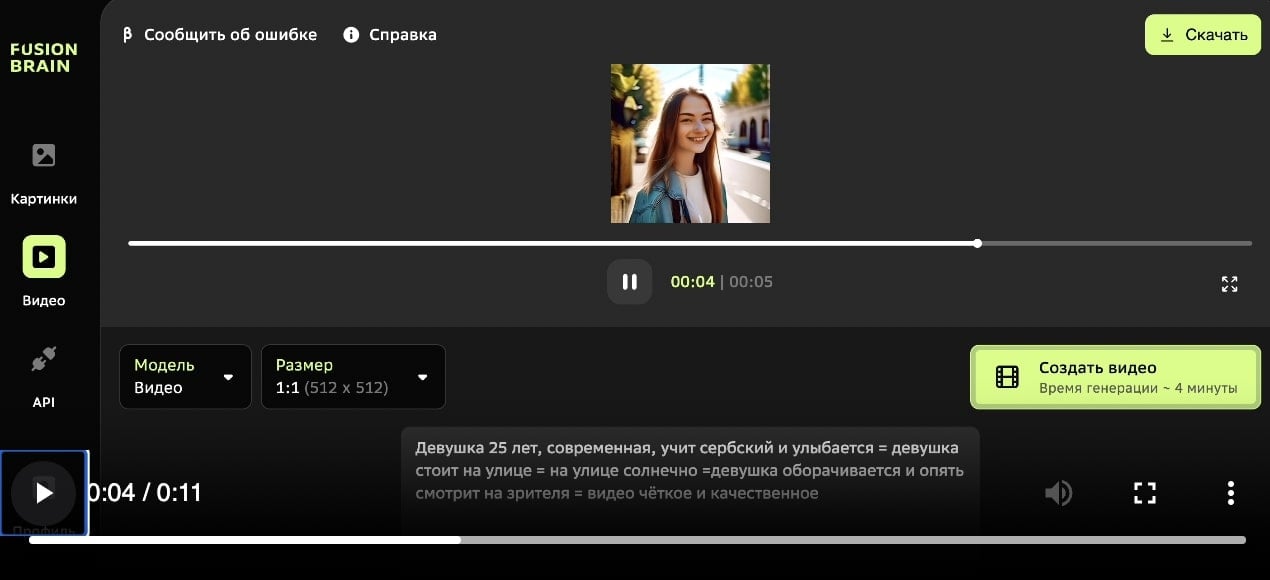Click the Размер dropdown arrow
The width and height of the screenshot is (1270, 580).
422,377
